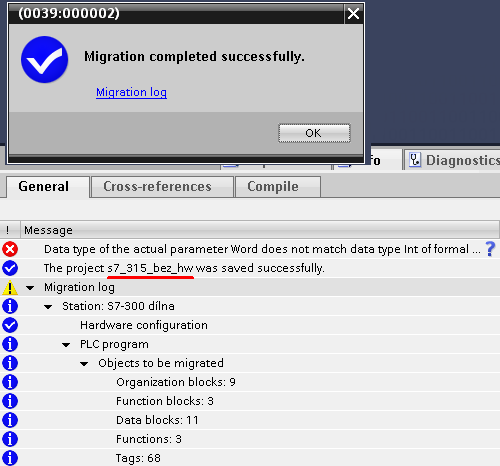Screen dimensions: 500x466
Task: Open help via blue question mark icon
Action: [x=490, y=249]
